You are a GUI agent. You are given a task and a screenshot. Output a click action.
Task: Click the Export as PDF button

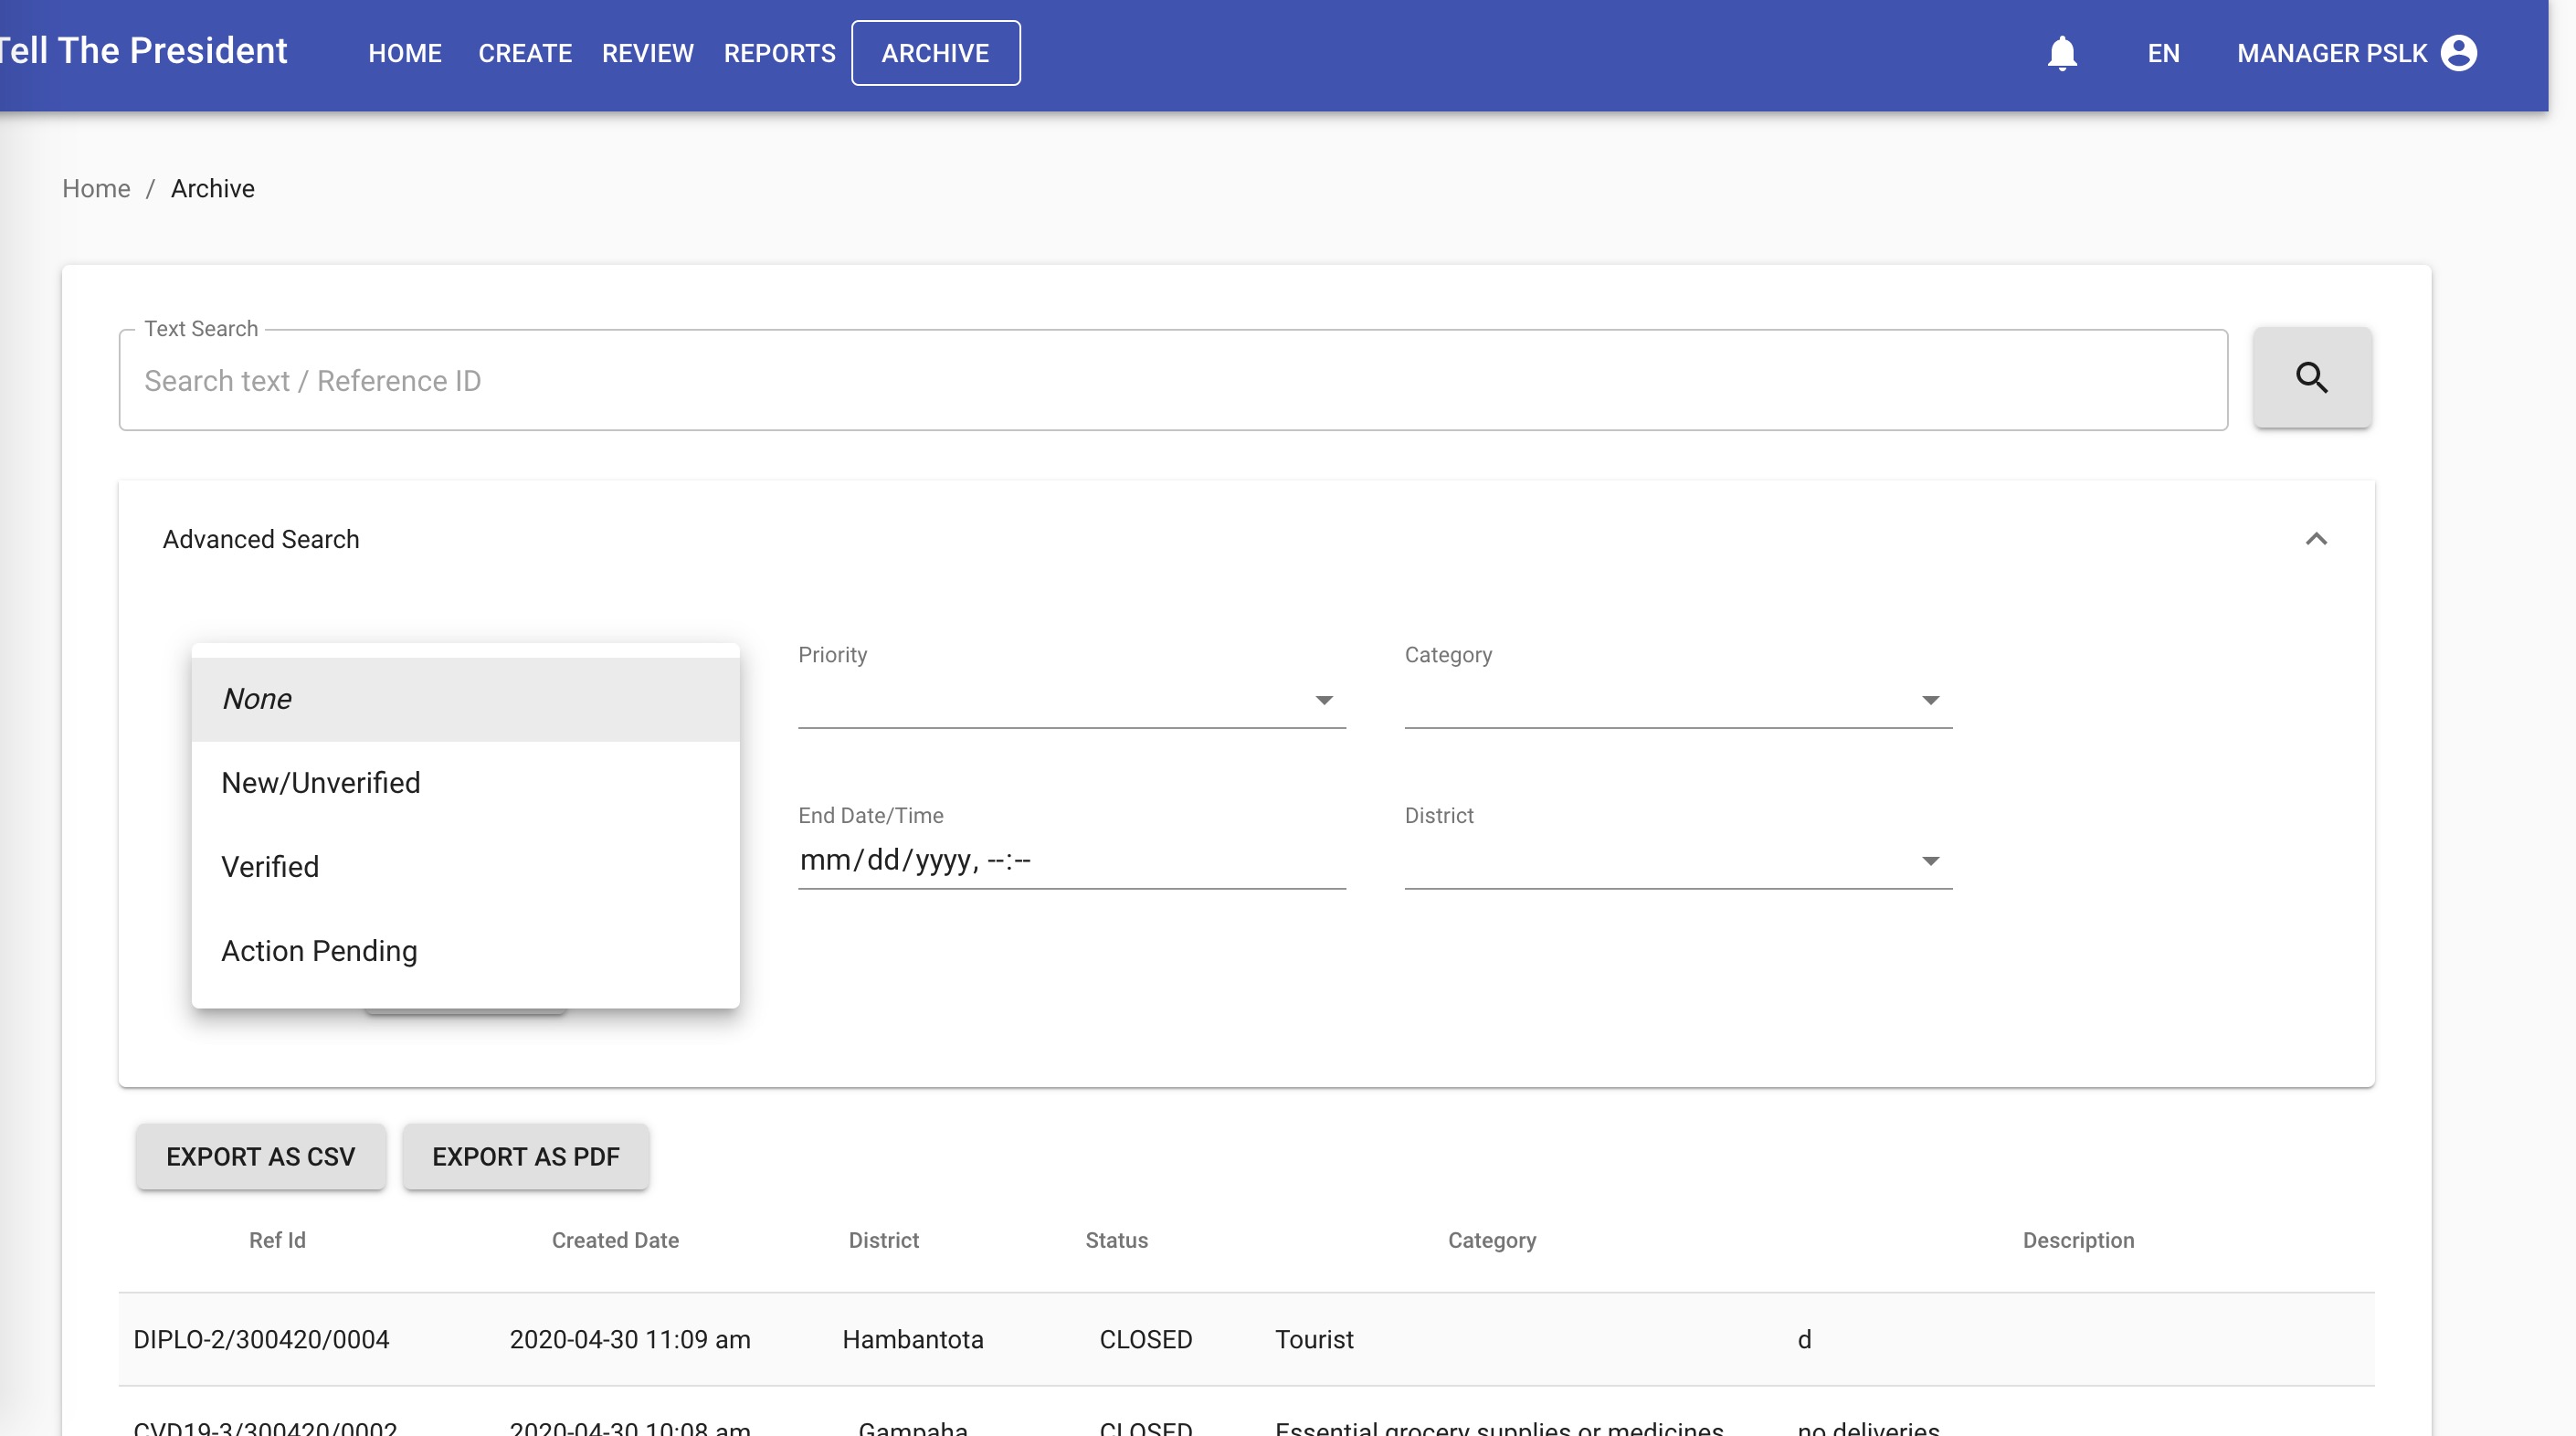[x=525, y=1157]
